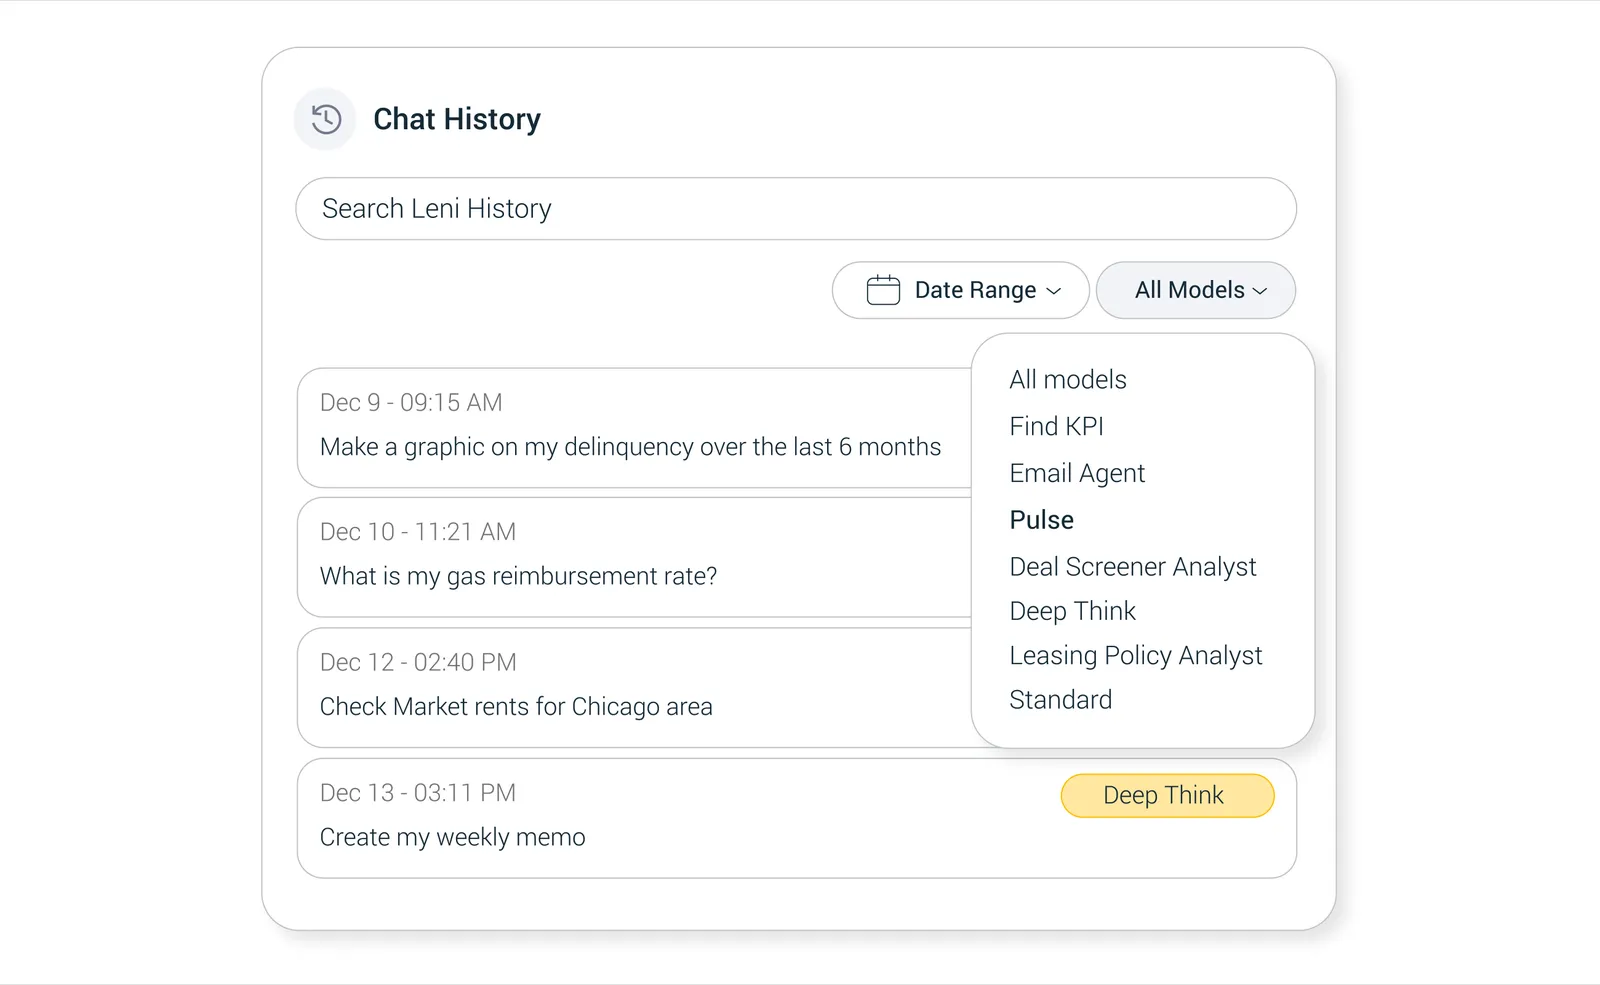Select Leasing Policy Analyst filter
This screenshot has width=1600, height=985.
point(1135,656)
